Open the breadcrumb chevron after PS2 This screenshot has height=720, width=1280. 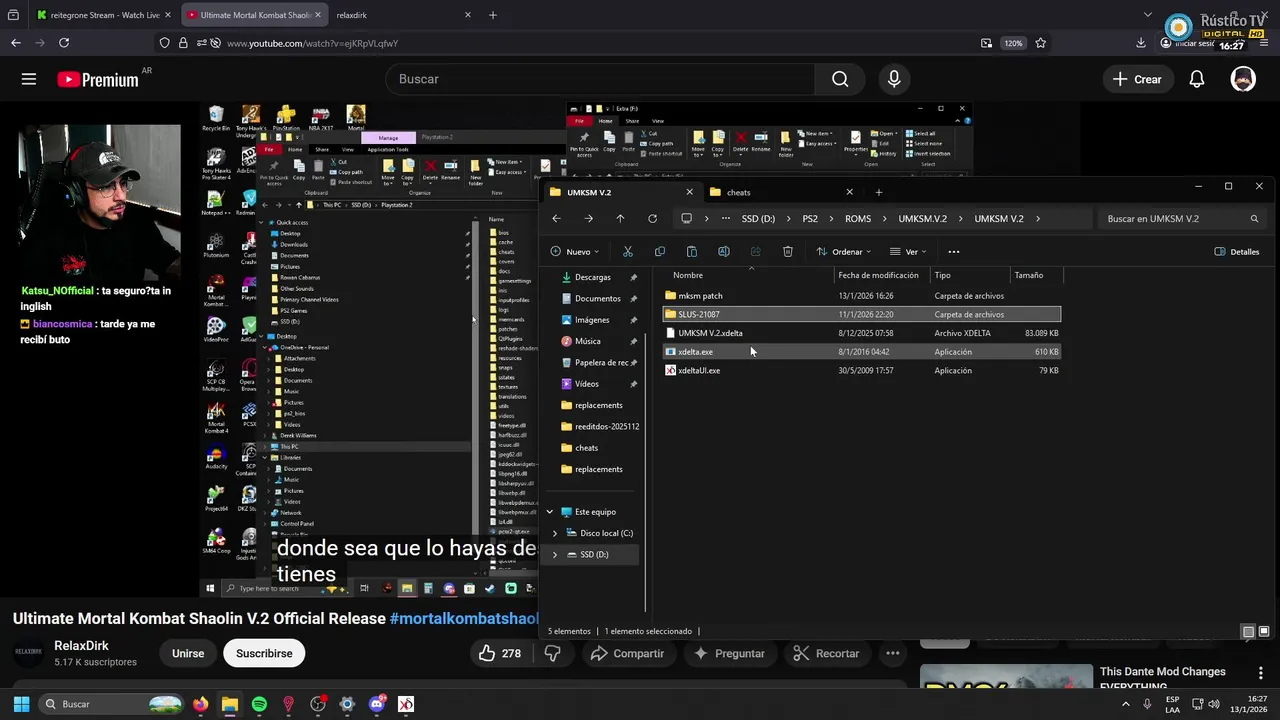pyautogui.click(x=830, y=219)
